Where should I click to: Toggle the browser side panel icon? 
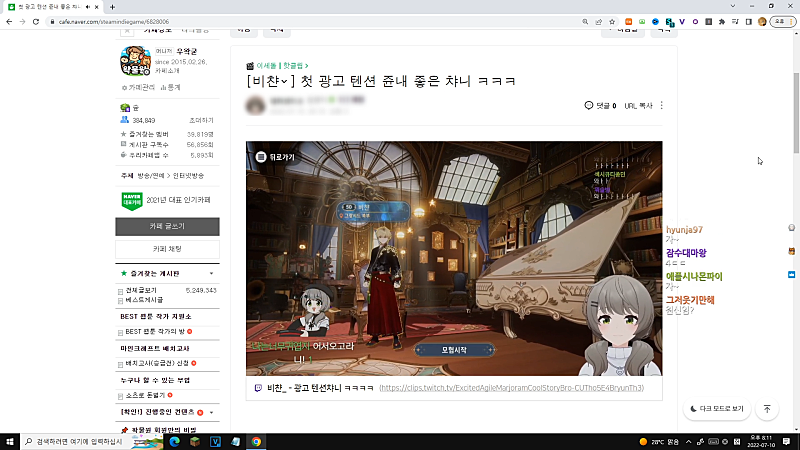click(748, 22)
